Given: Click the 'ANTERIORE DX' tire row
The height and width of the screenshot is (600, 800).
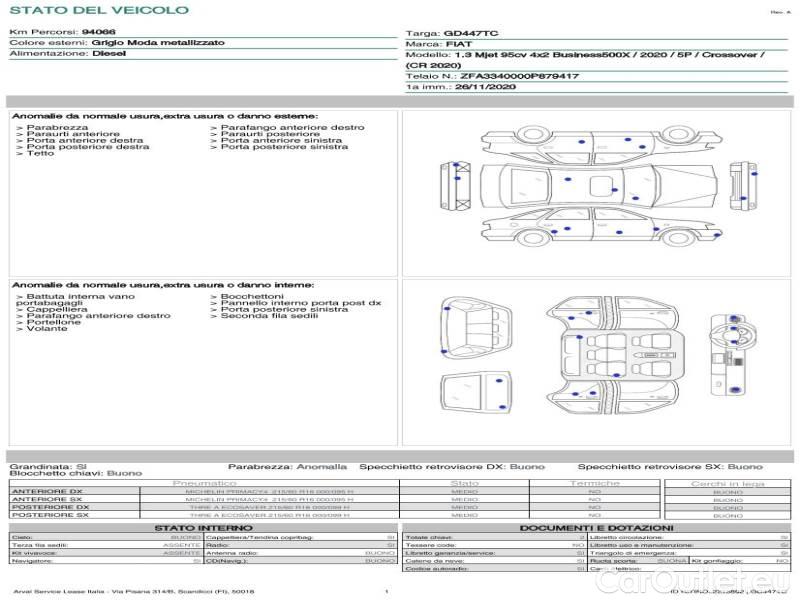Looking at the screenshot, I should 200,492.
